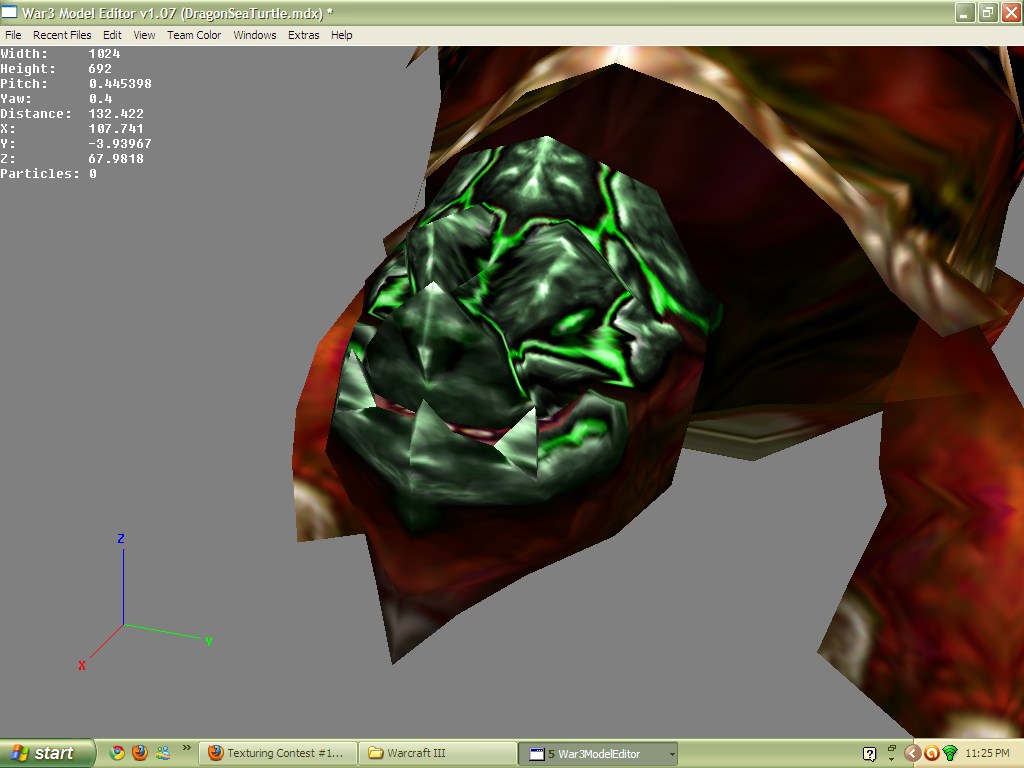Viewport: 1024px width, 768px height.
Task: Open the Windows menu
Action: click(x=255, y=35)
